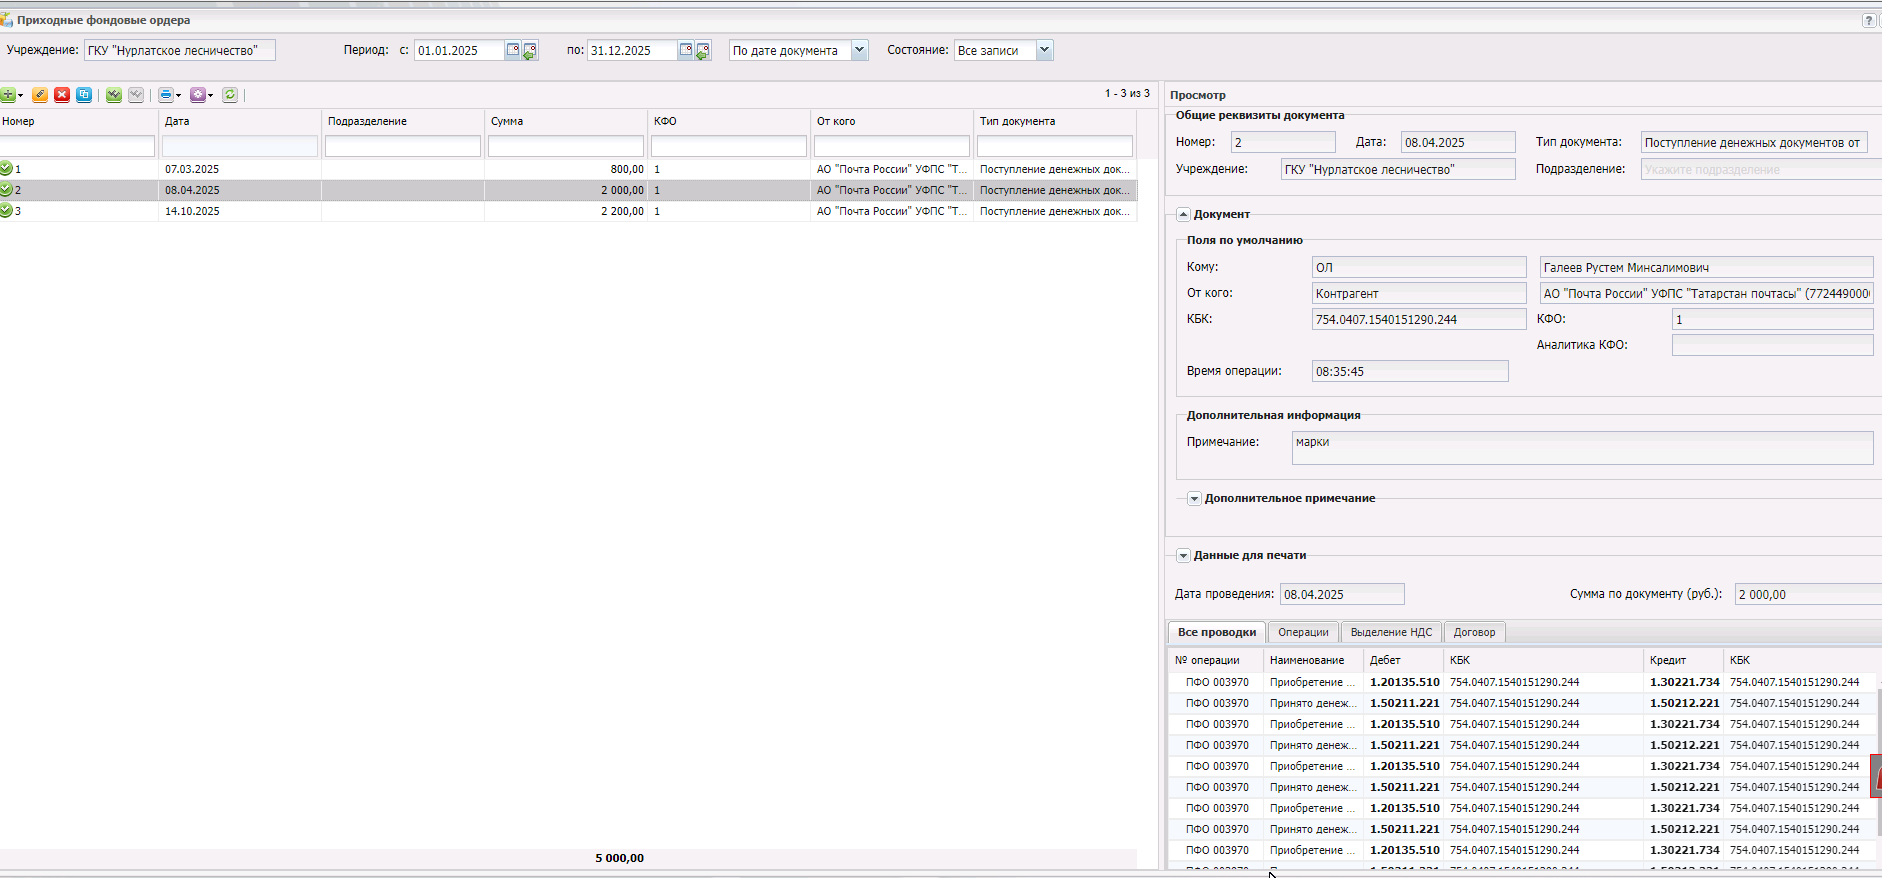Click the green refresh list icon
This screenshot has height=878, width=1882.
click(x=230, y=95)
